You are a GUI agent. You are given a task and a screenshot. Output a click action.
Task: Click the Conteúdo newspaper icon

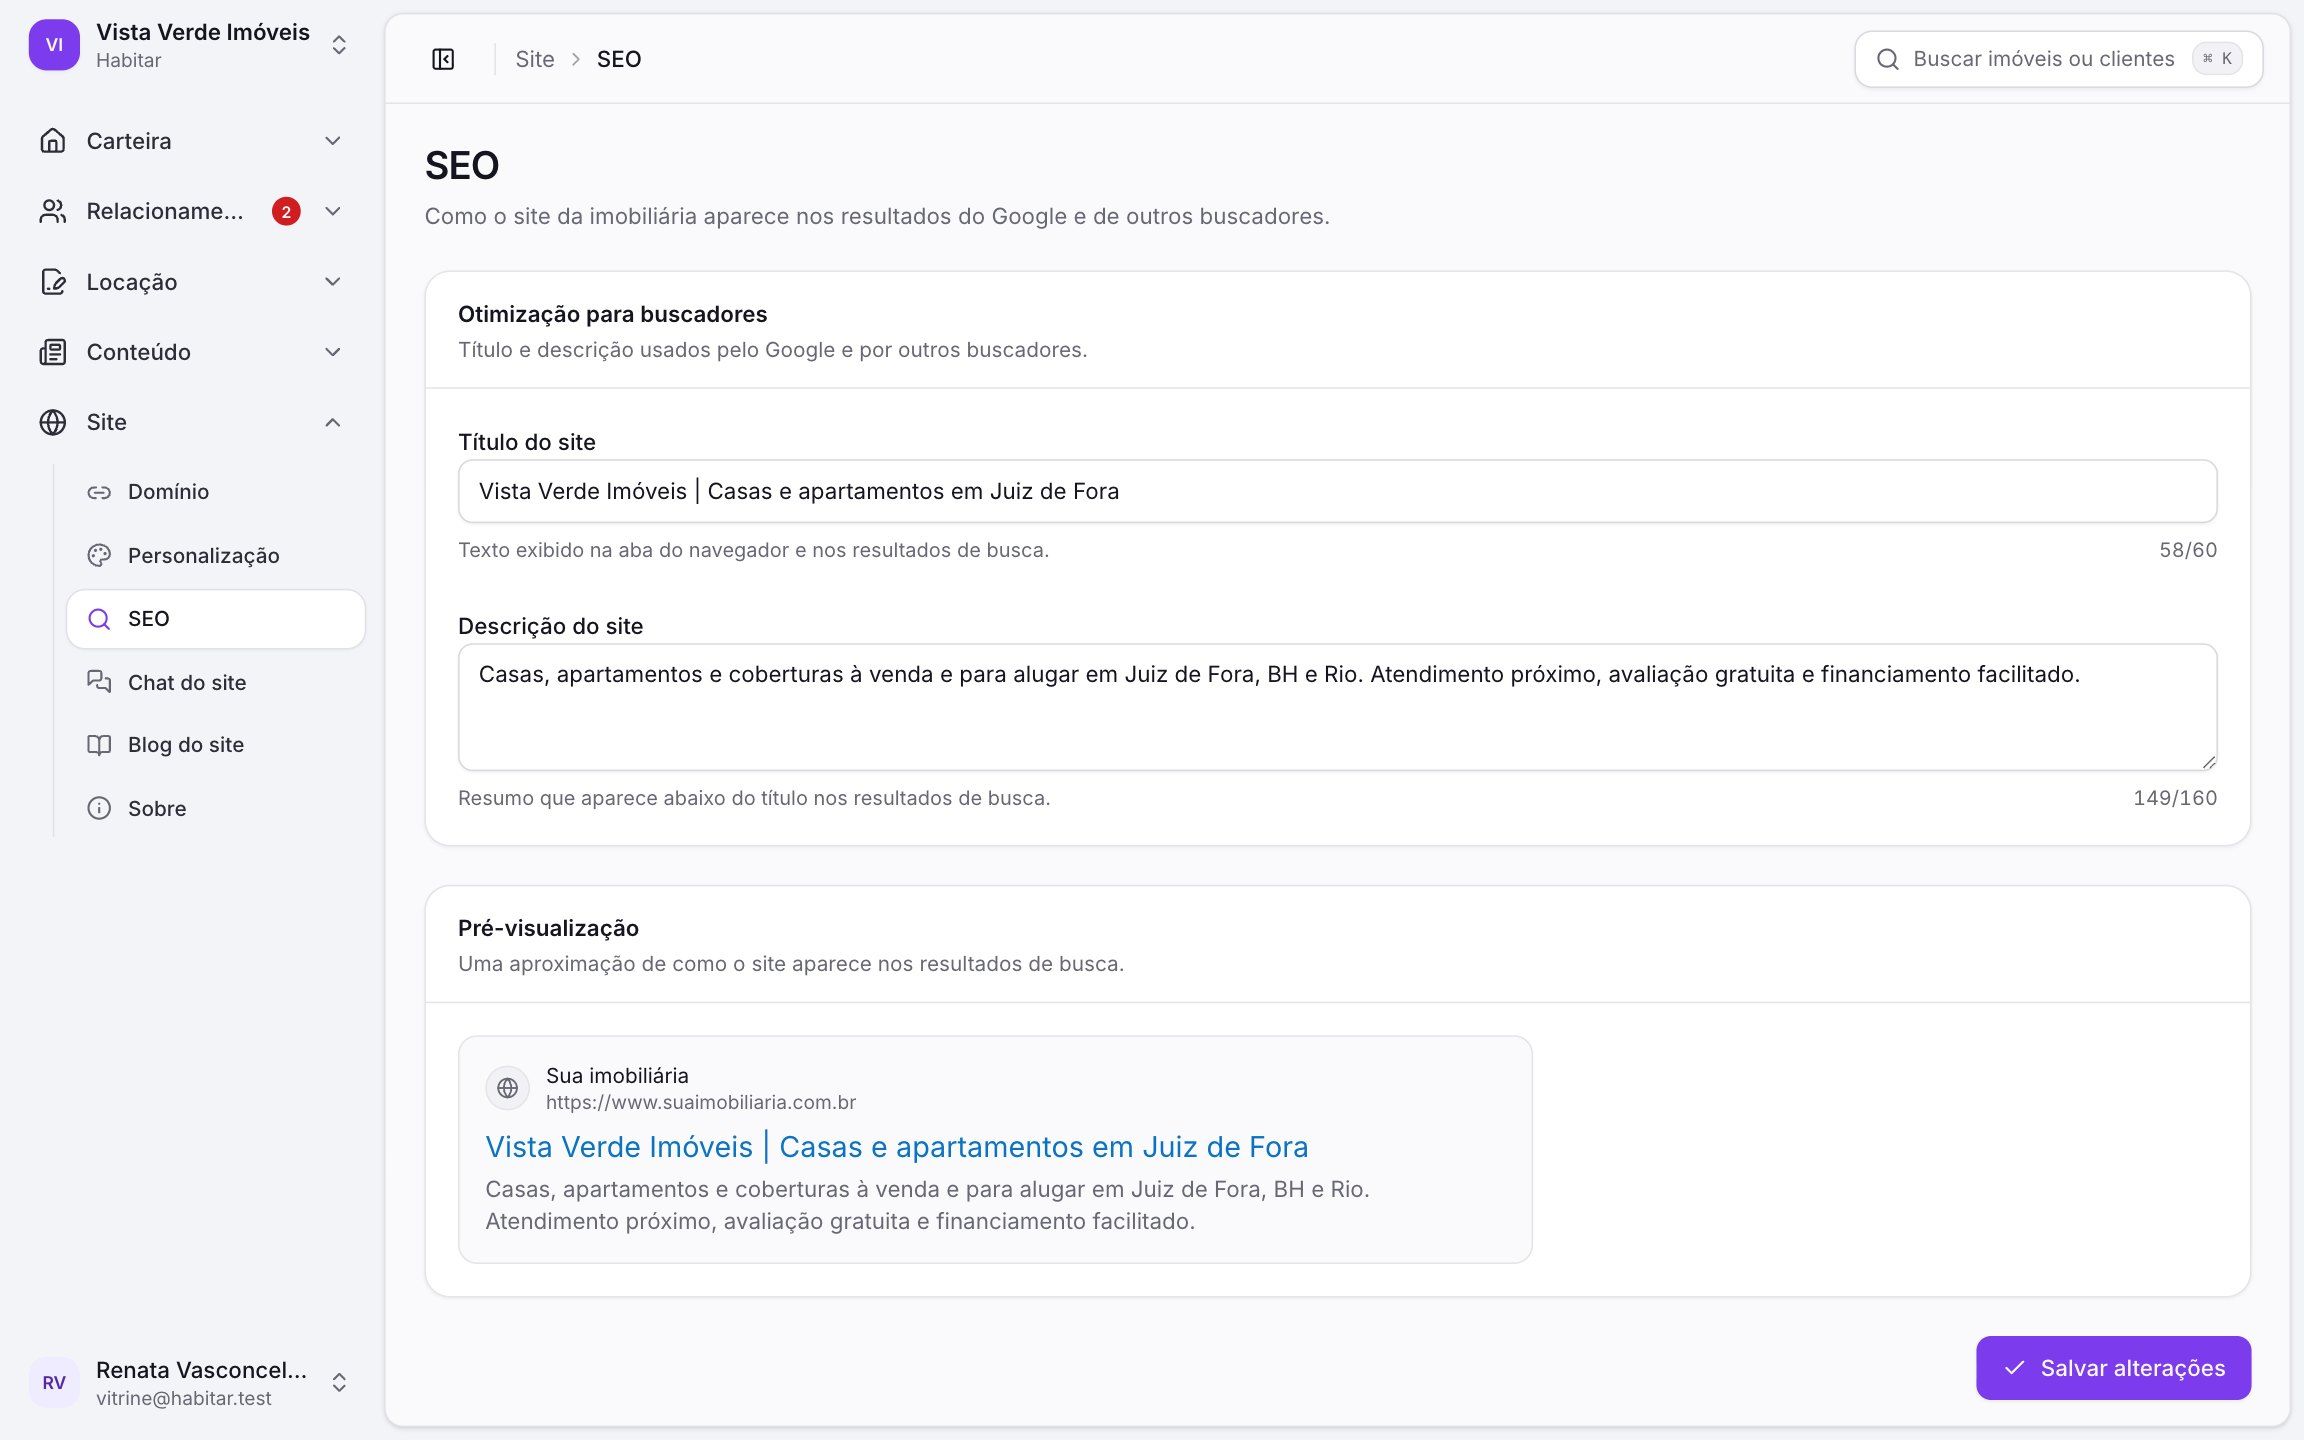pos(53,352)
